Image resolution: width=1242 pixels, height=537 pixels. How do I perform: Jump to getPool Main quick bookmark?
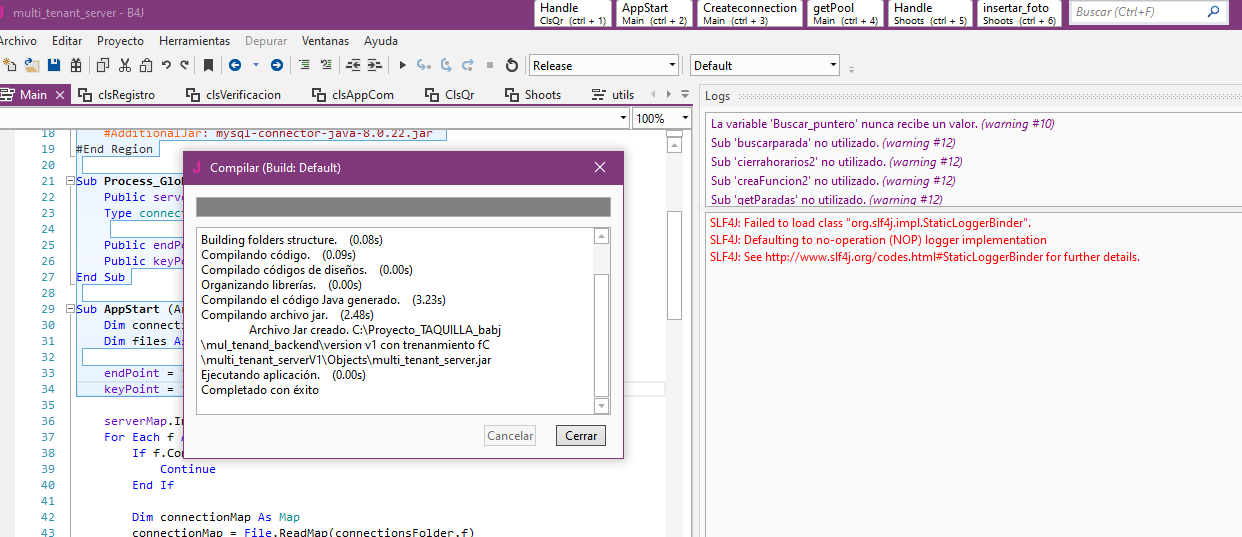[845, 13]
